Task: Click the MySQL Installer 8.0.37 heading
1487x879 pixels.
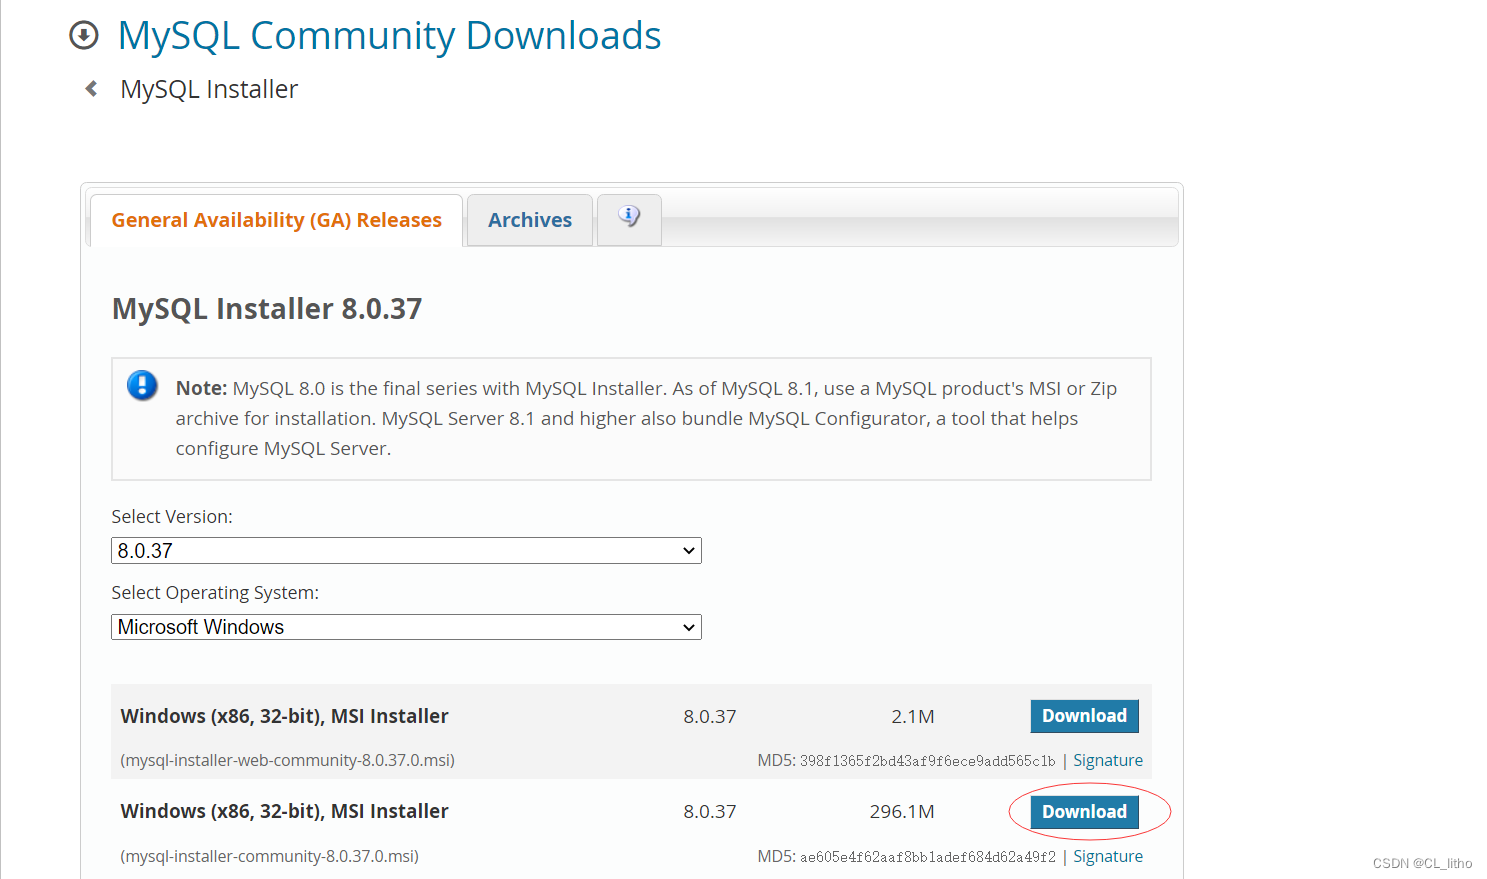Action: click(x=267, y=309)
